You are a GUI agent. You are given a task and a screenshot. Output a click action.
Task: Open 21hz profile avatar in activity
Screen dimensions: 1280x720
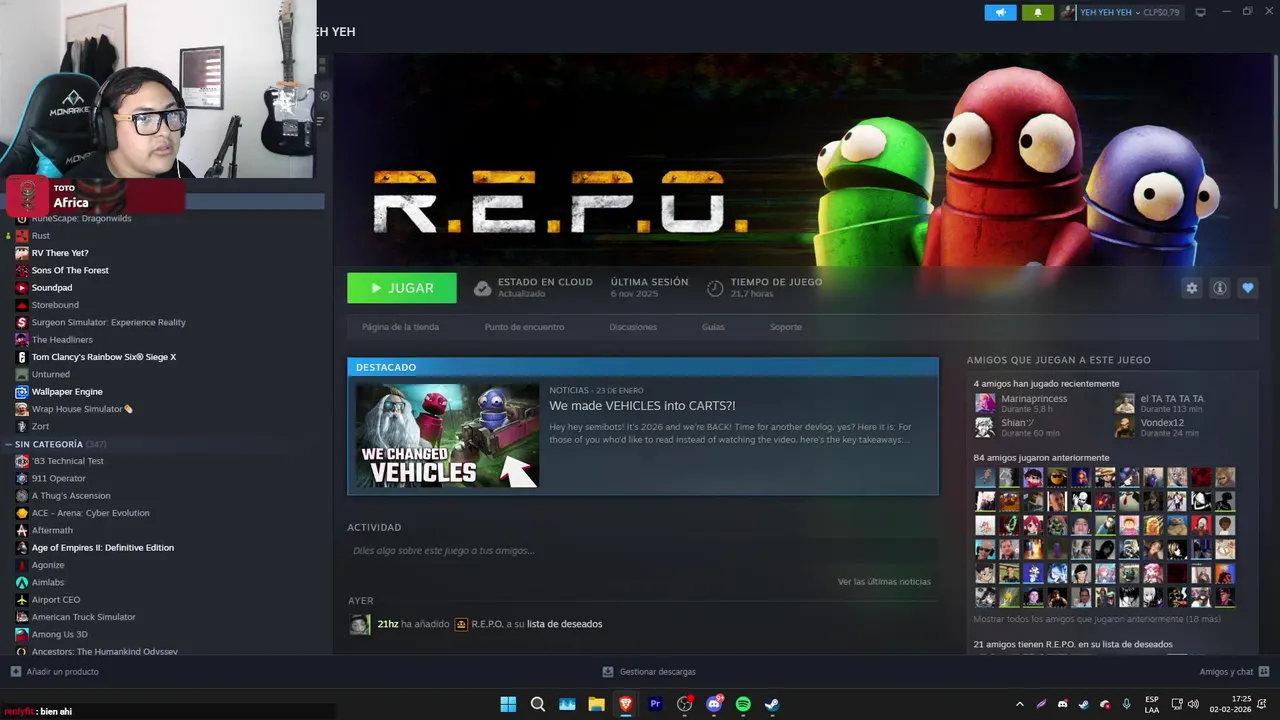click(x=360, y=624)
